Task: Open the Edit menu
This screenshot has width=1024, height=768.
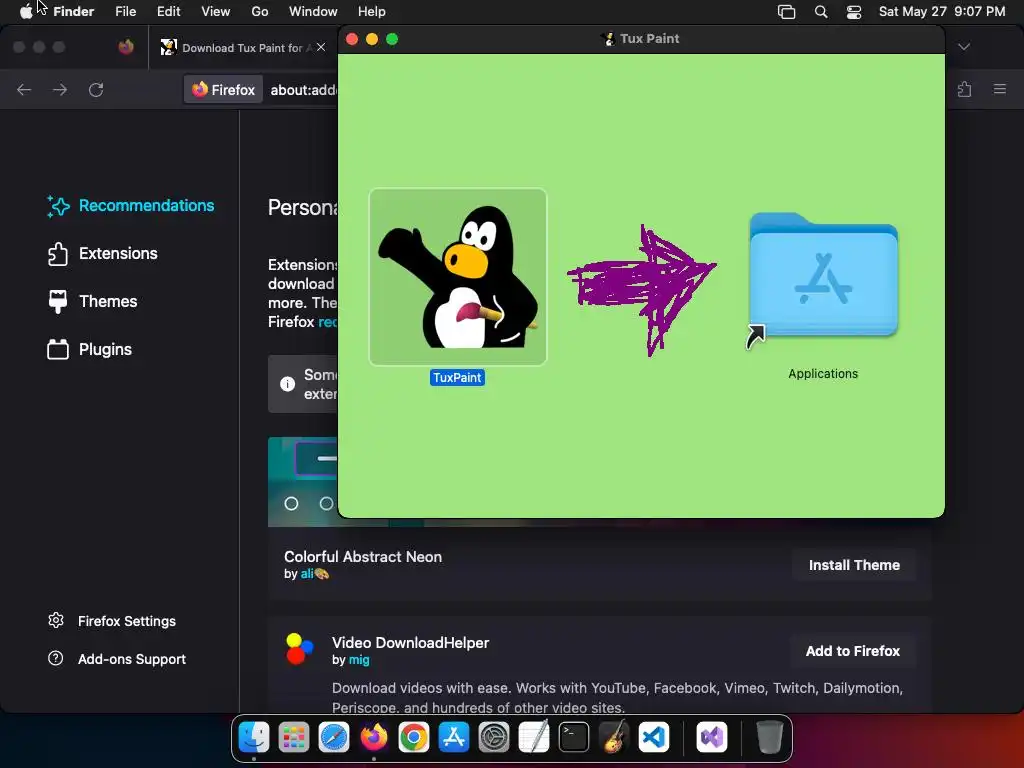Action: tap(168, 12)
